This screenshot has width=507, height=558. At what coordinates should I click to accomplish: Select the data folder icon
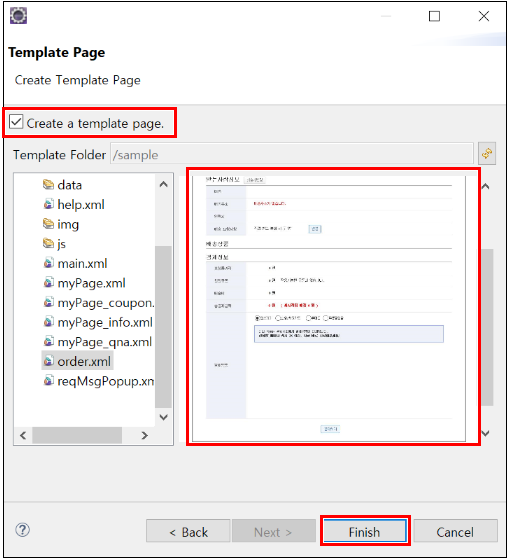pos(48,185)
